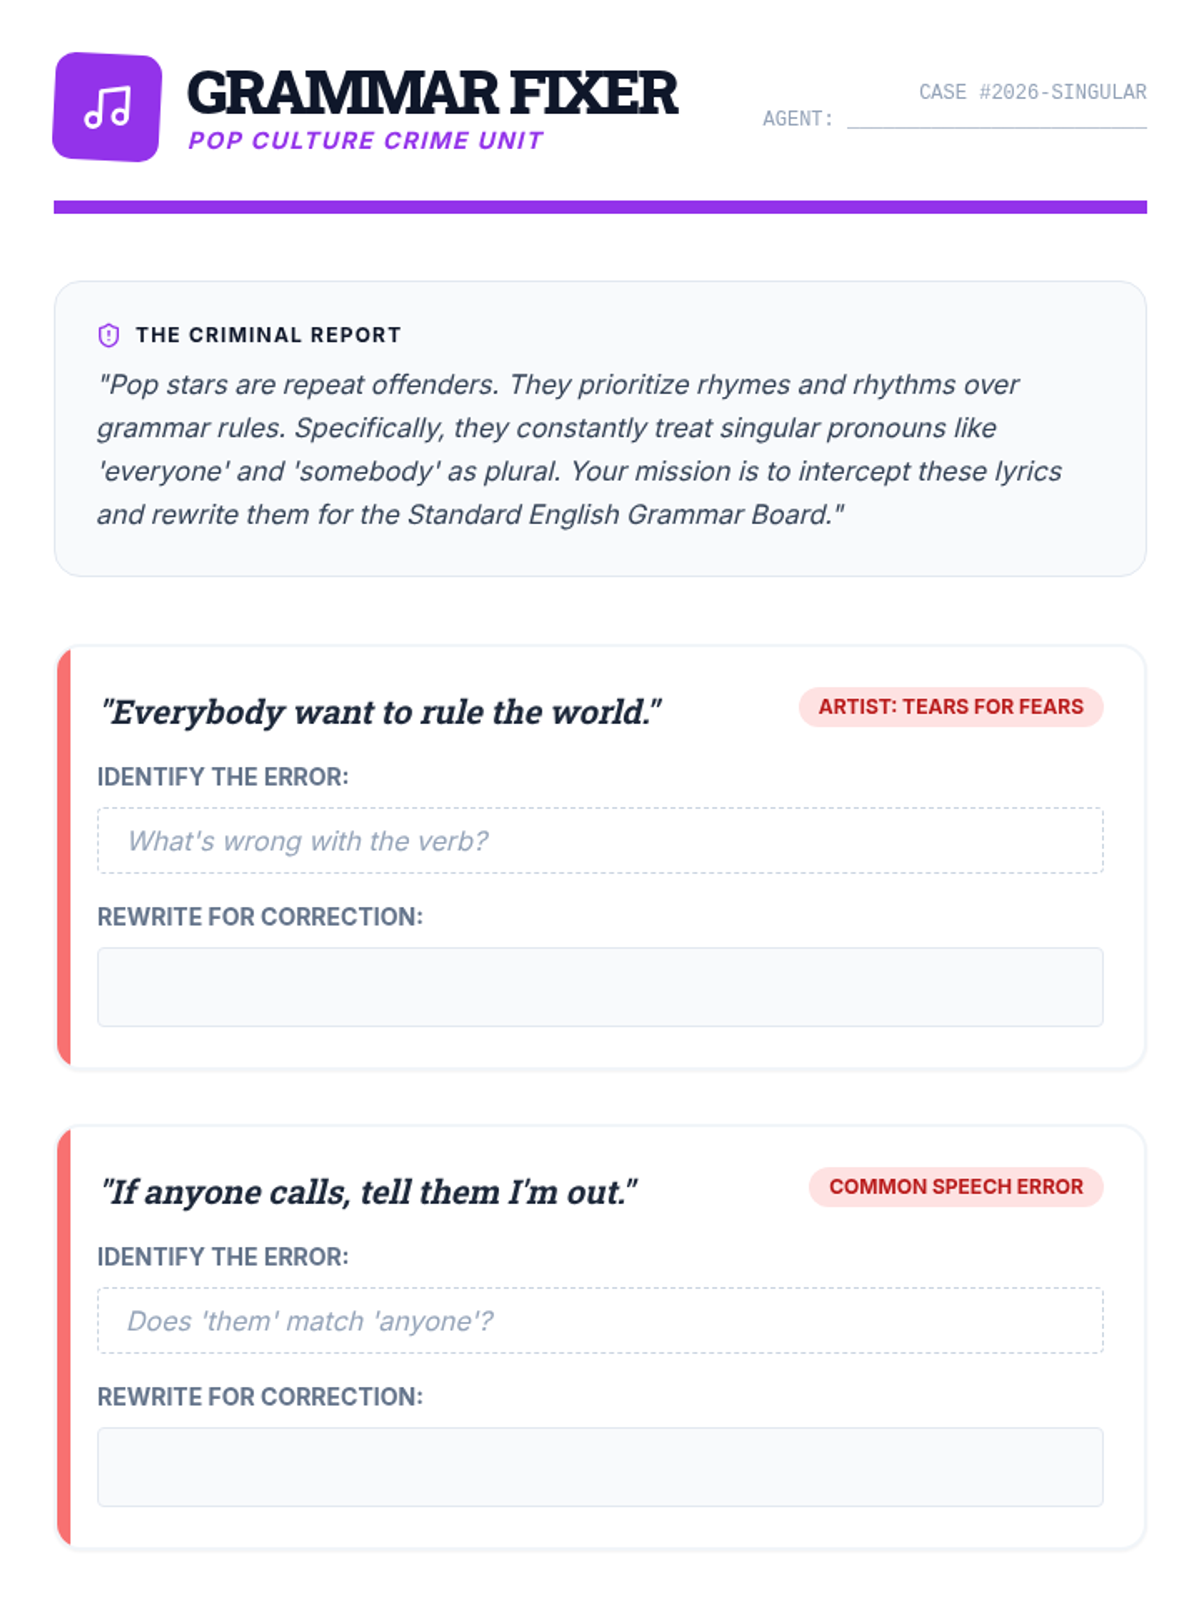Click THE CRIMINAL REPORT heading
The height and width of the screenshot is (1600, 1200).
pyautogui.click(x=268, y=335)
